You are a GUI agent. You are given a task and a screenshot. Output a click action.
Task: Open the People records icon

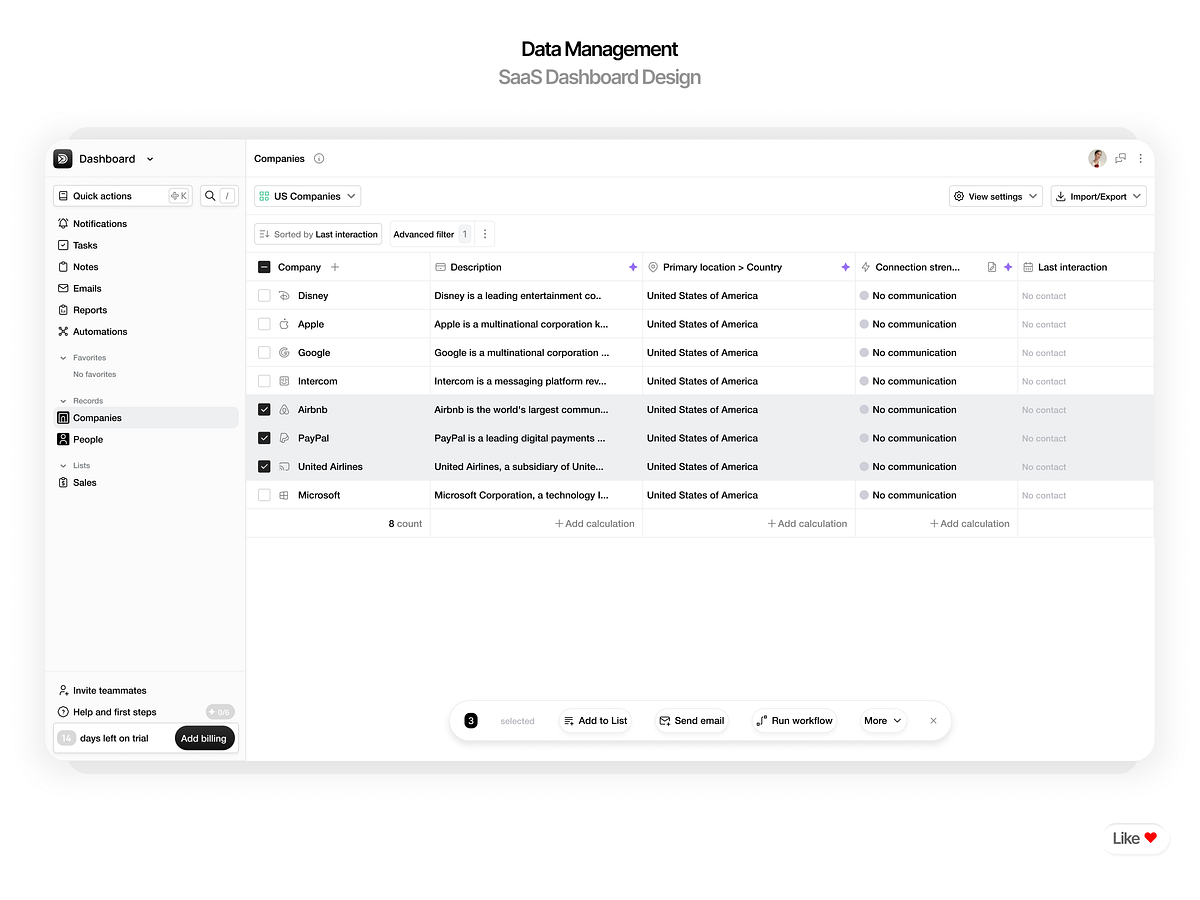pyautogui.click(x=63, y=439)
